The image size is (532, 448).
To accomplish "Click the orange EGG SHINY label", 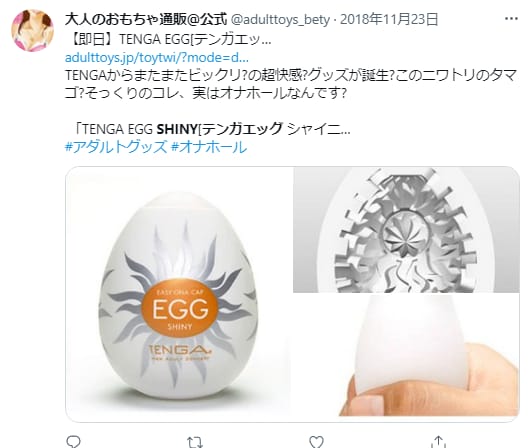I will (x=180, y=308).
